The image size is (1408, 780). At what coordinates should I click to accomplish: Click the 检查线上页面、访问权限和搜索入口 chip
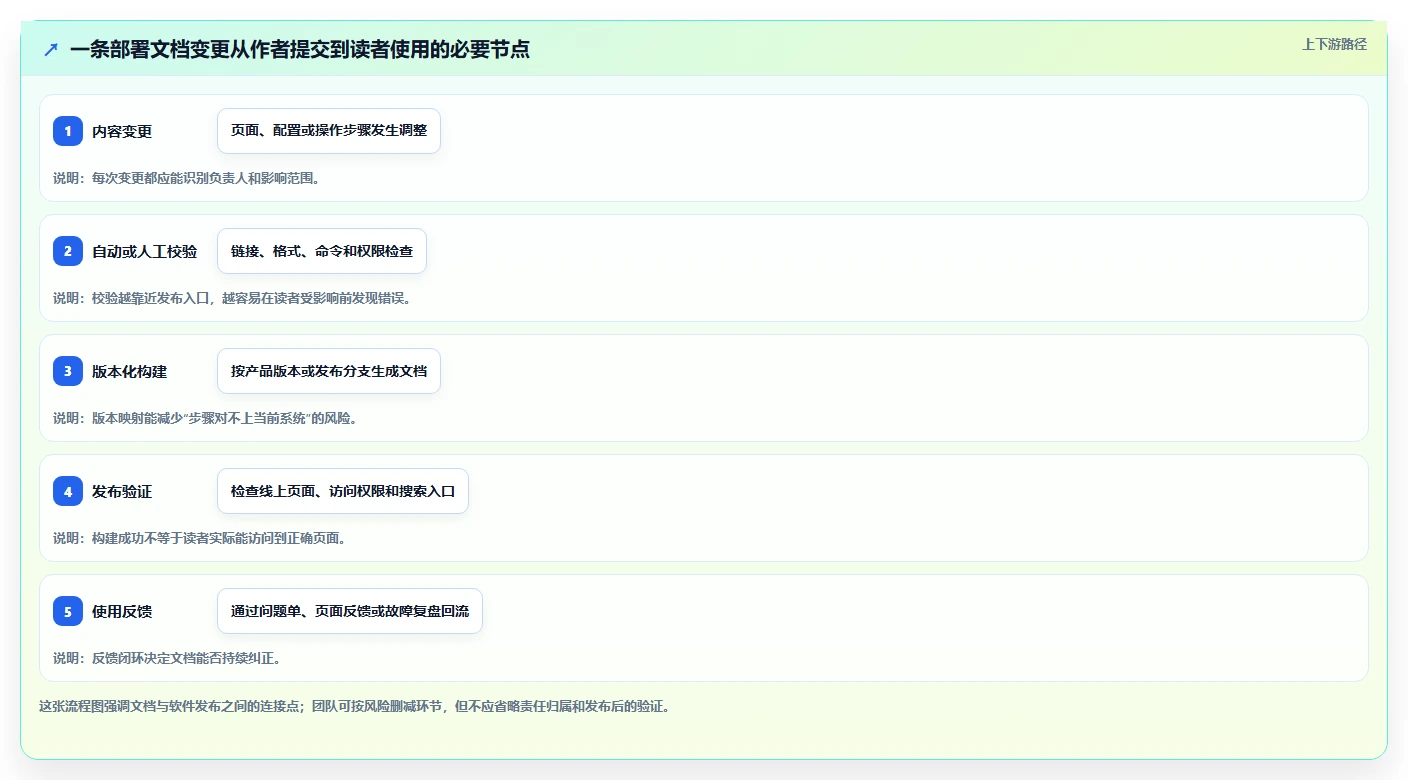[x=343, y=491]
